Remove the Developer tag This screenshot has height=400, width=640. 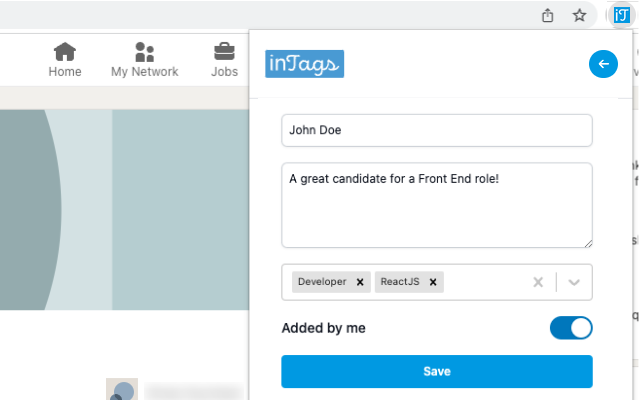(360, 282)
